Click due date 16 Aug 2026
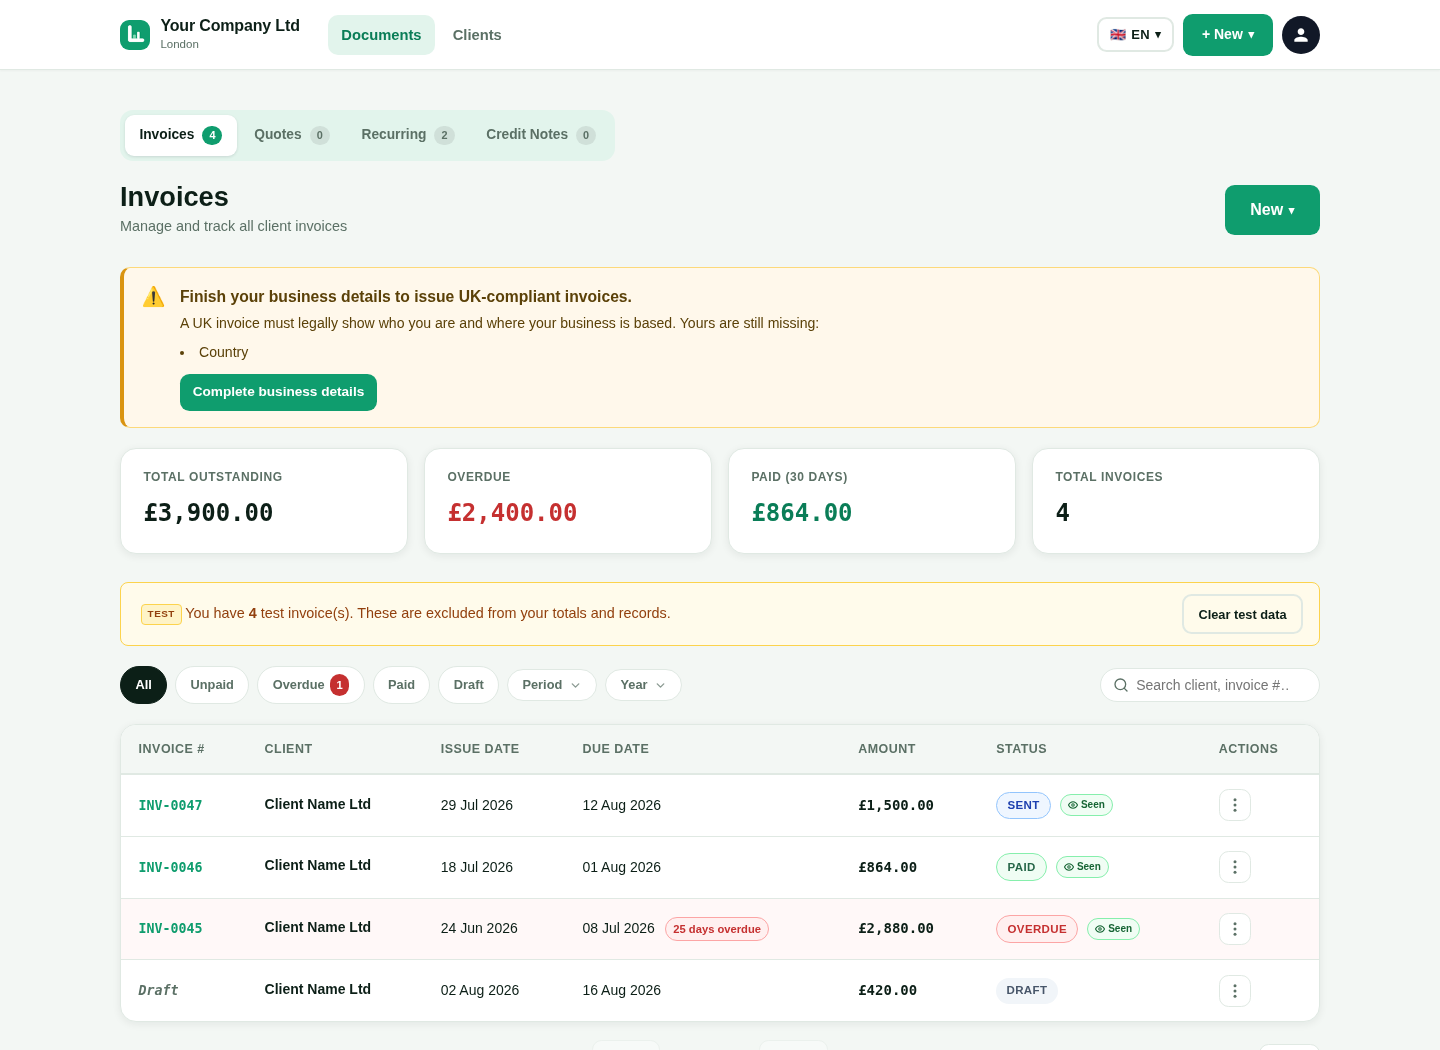The image size is (1440, 1050). point(622,991)
